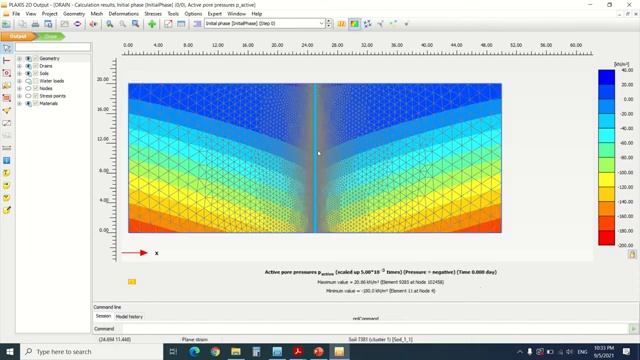This screenshot has width=640, height=360.
Task: Toggle visibility eye for Drains
Action: 28,66
